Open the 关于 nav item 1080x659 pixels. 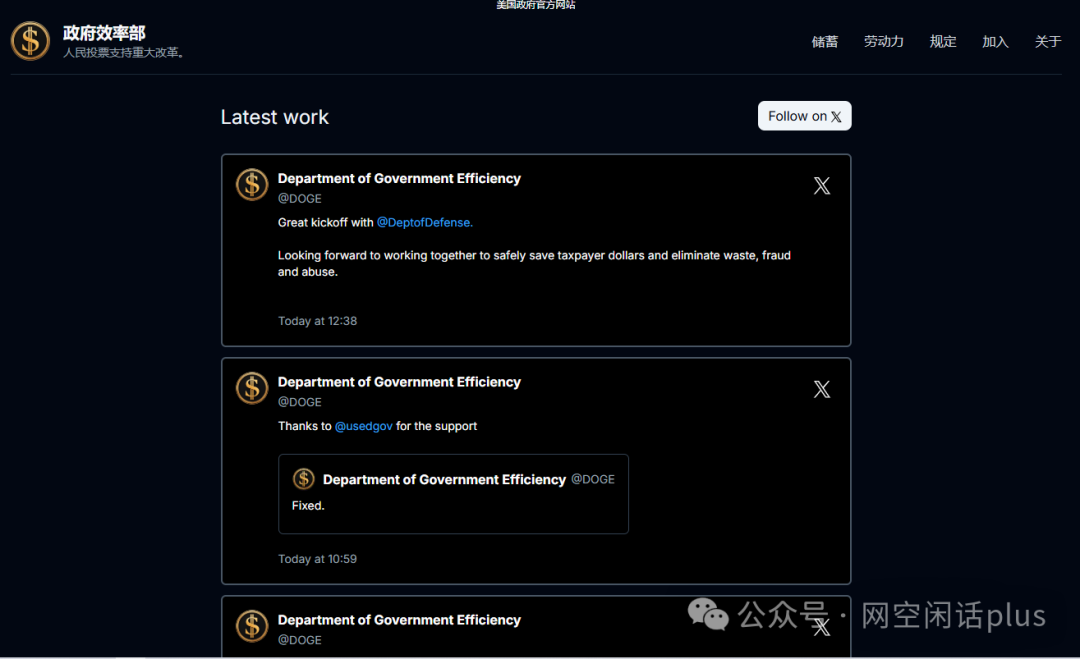click(1048, 42)
